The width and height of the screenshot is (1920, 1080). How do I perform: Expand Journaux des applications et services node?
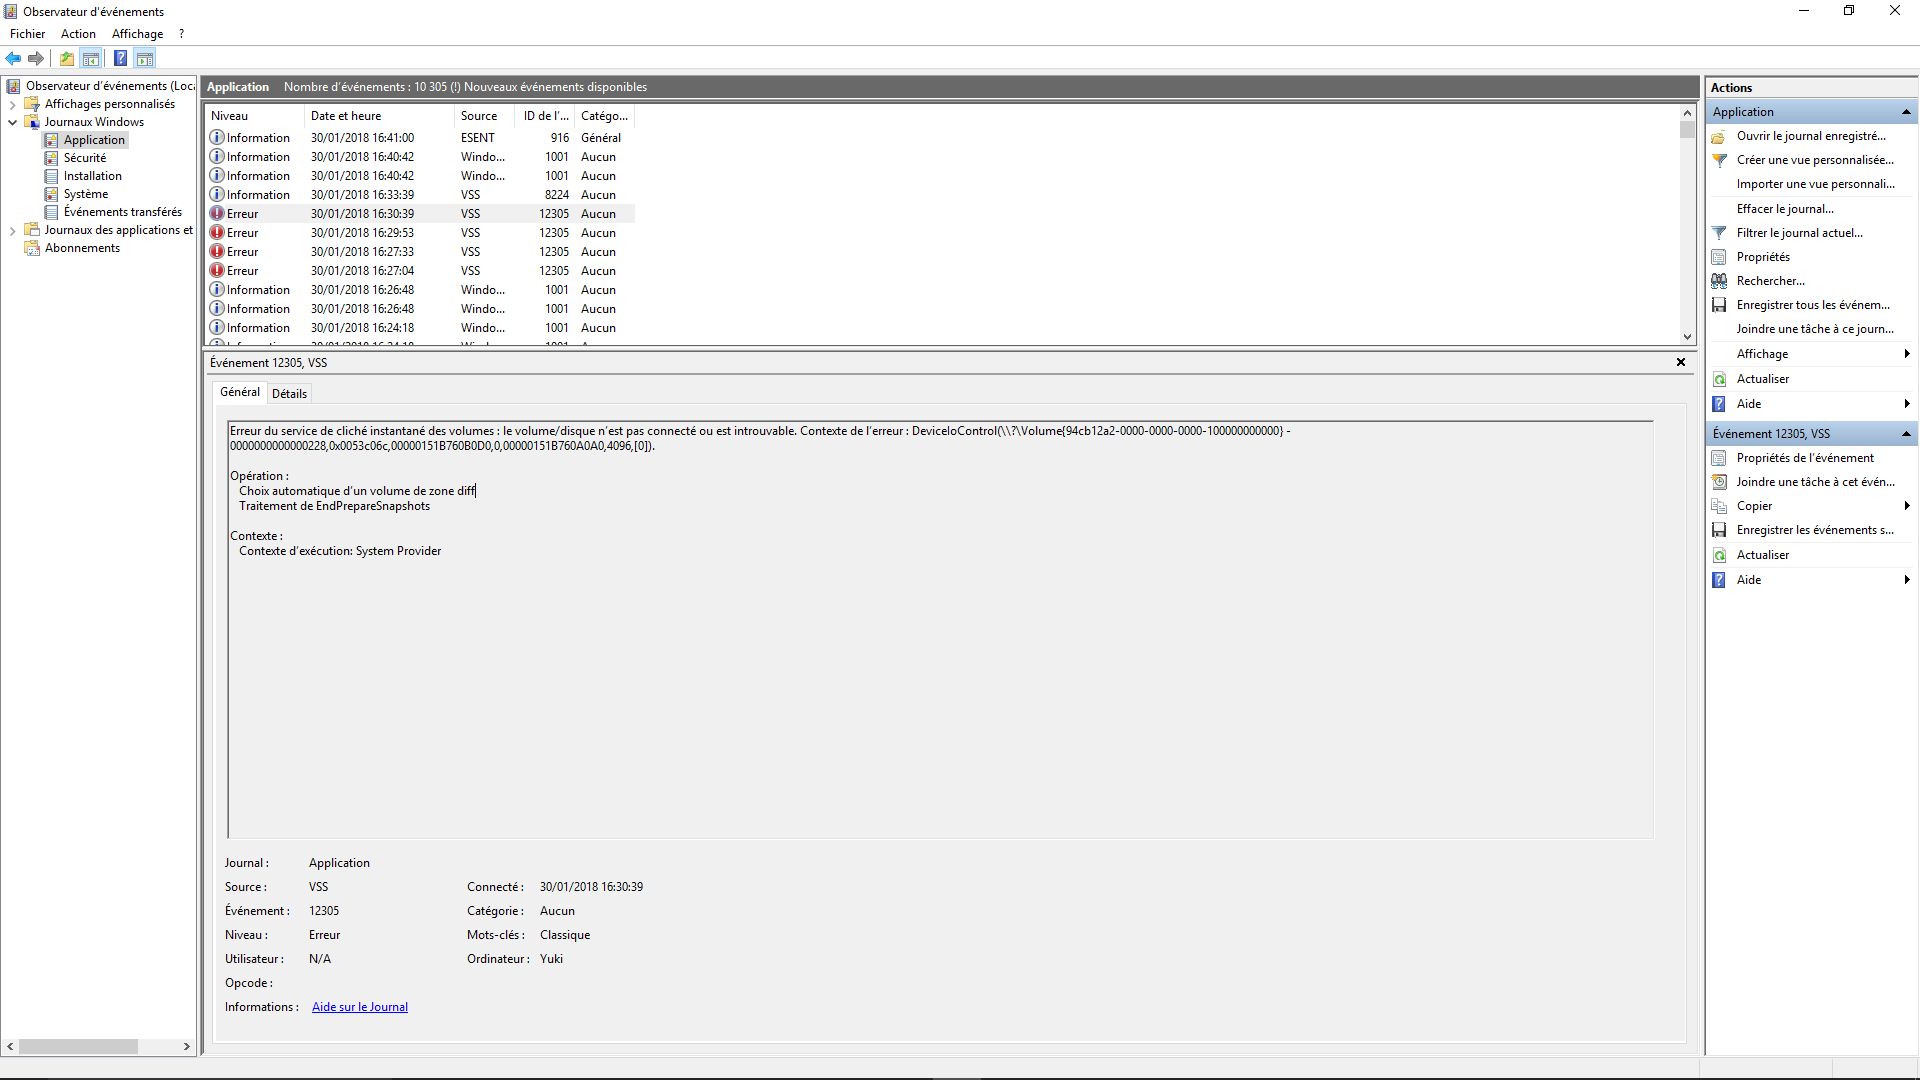click(12, 230)
